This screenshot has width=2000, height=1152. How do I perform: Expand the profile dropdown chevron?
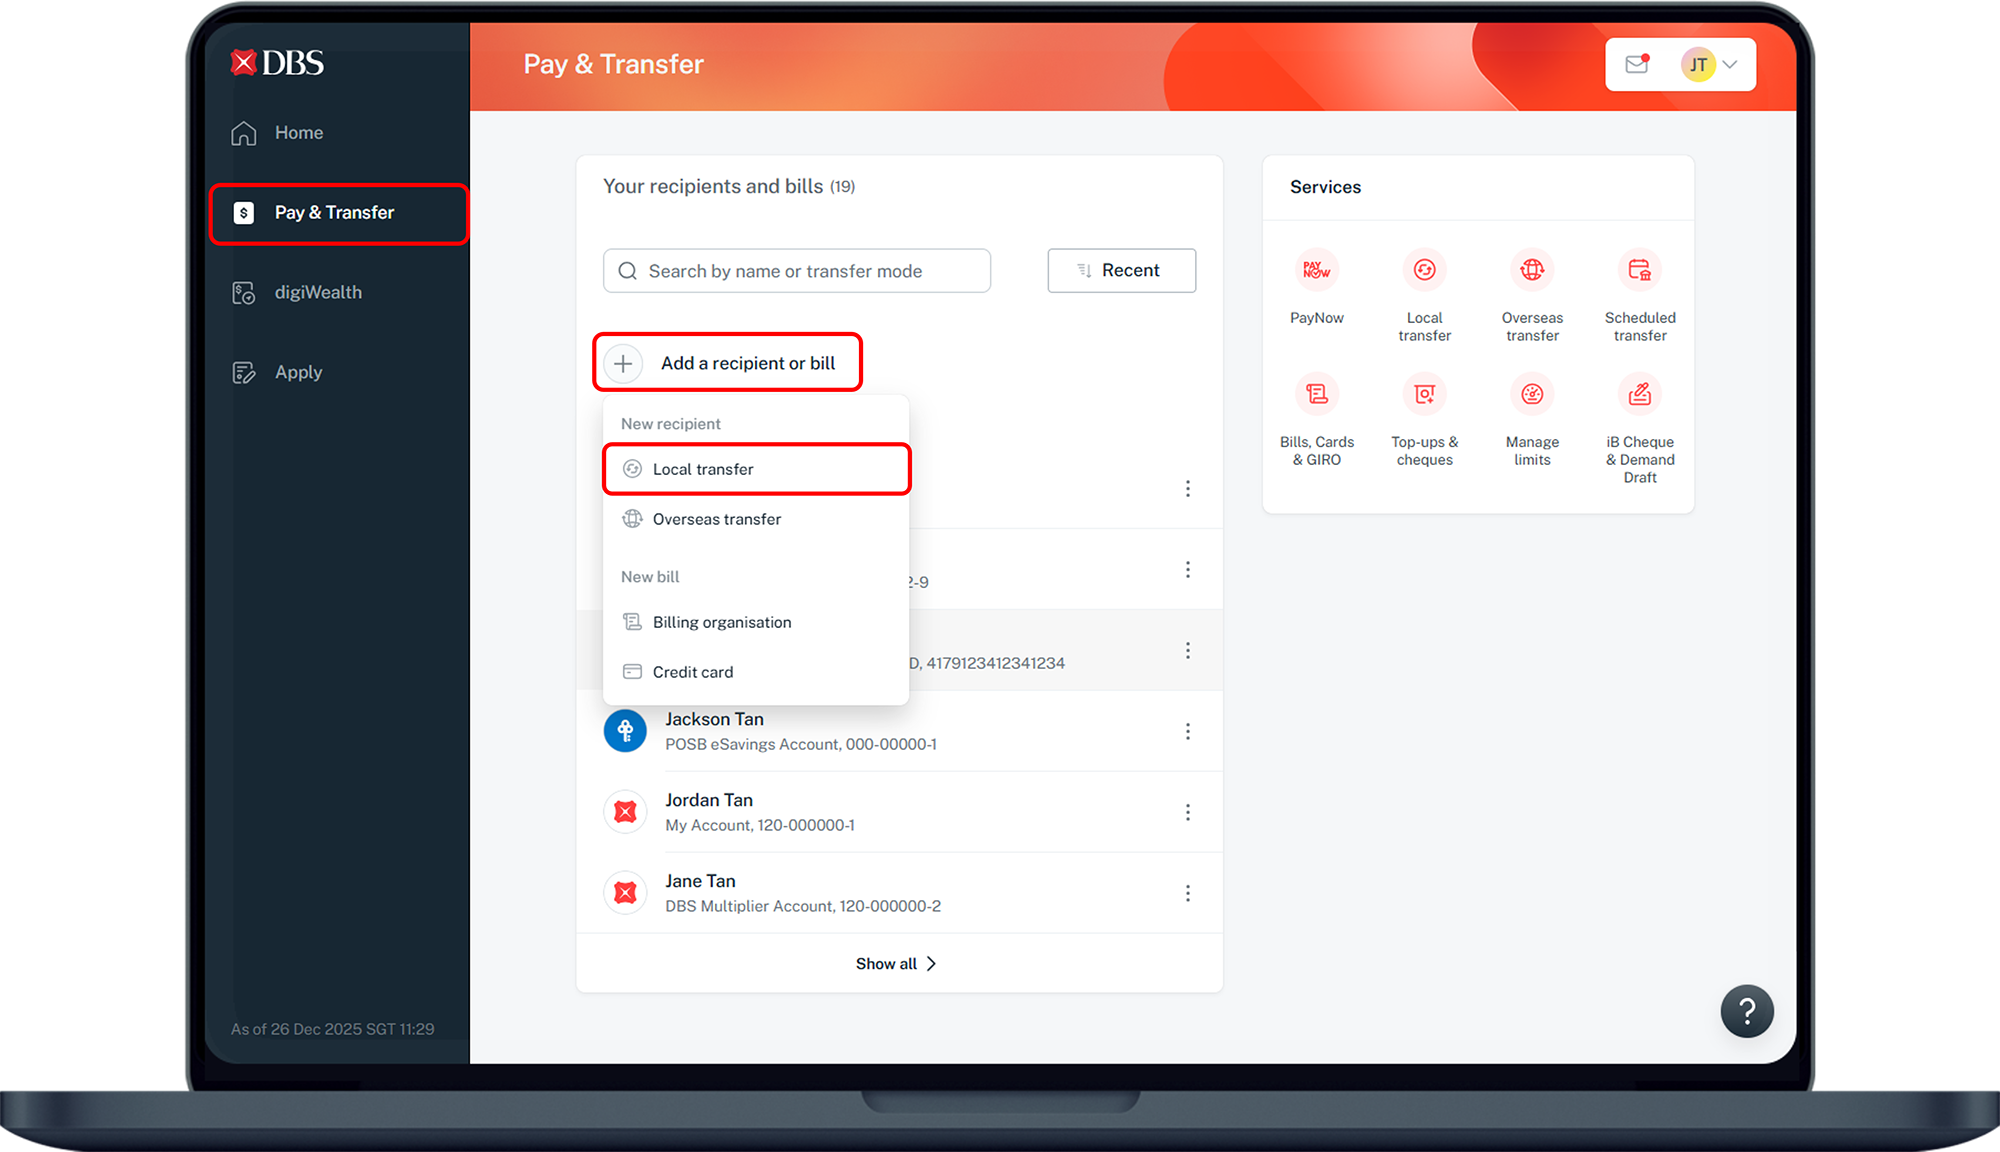point(1730,65)
